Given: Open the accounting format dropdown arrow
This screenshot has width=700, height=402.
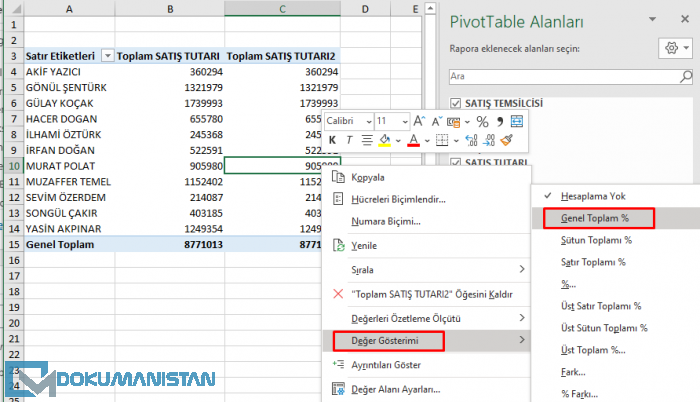Looking at the screenshot, I should tap(467, 121).
